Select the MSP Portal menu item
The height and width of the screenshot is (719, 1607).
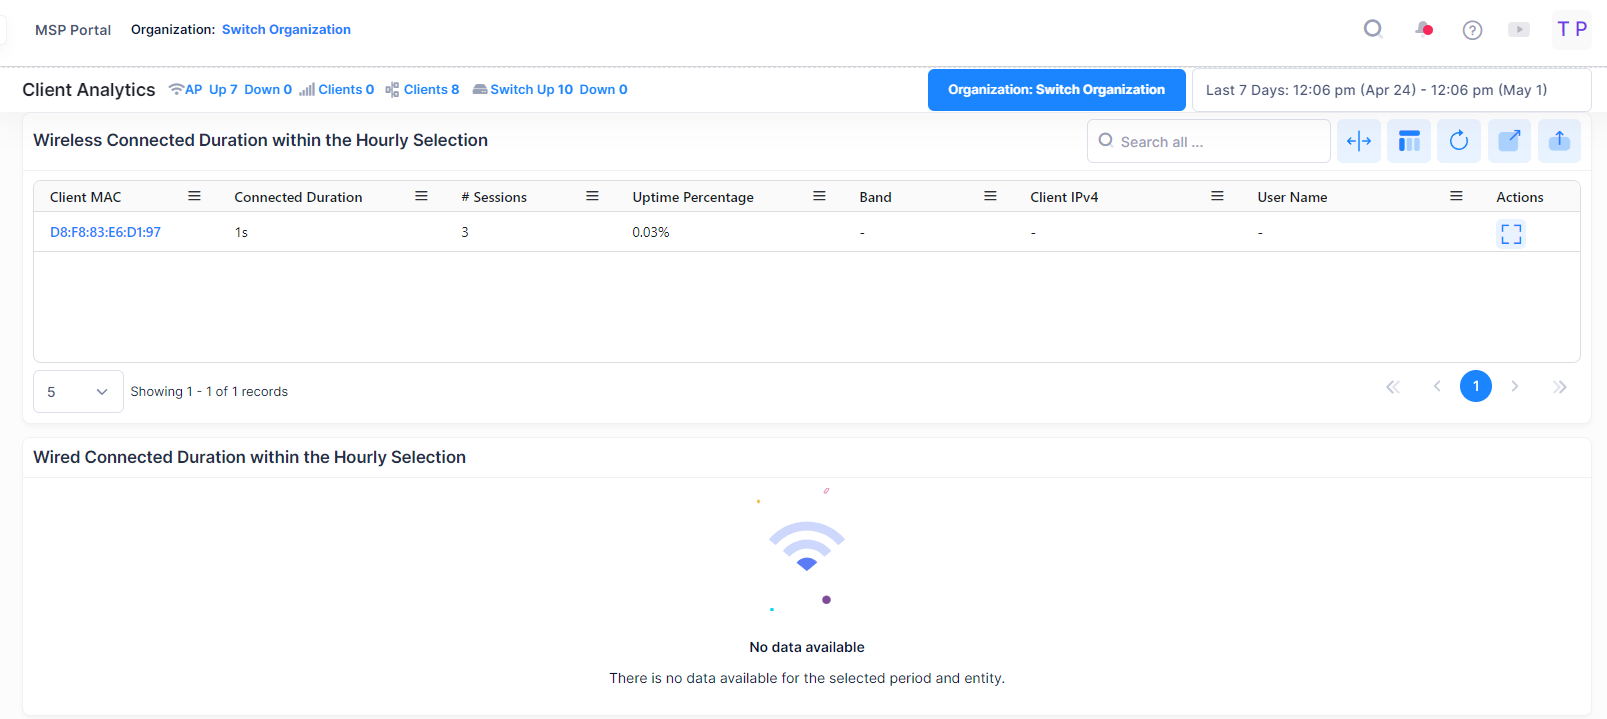[x=73, y=30]
